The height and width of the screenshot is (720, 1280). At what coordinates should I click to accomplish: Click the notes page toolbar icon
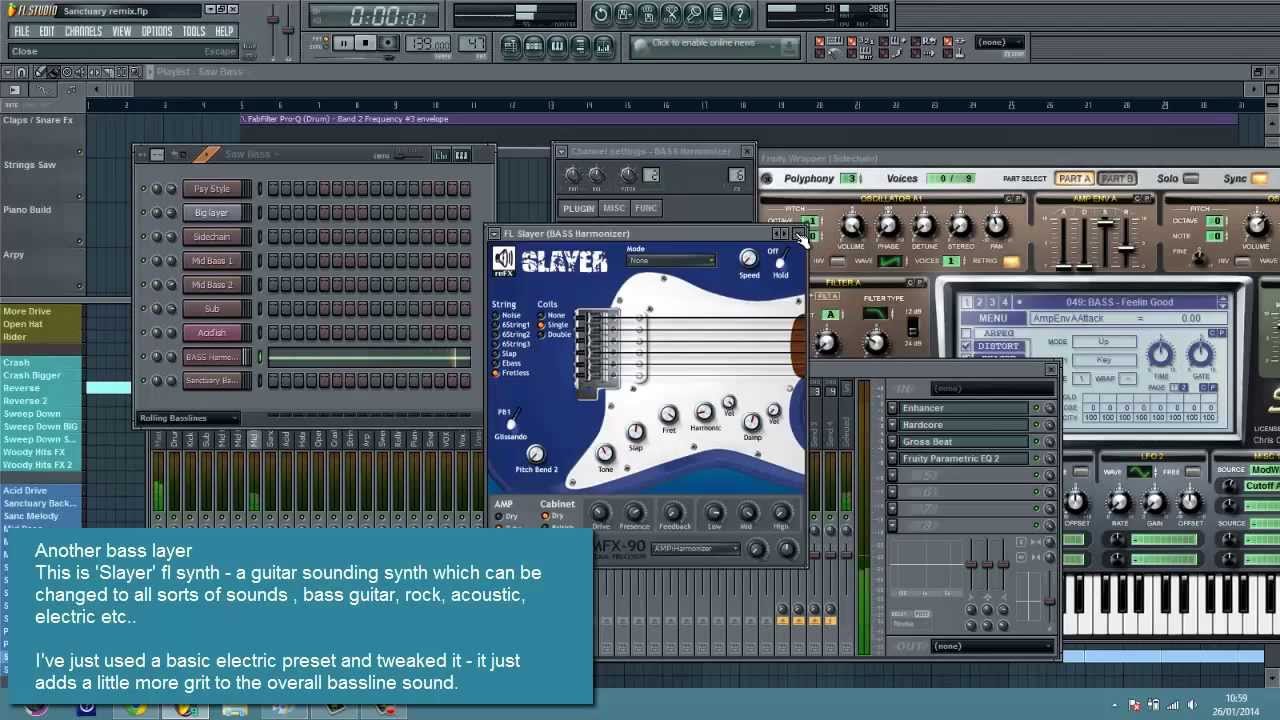click(x=716, y=14)
